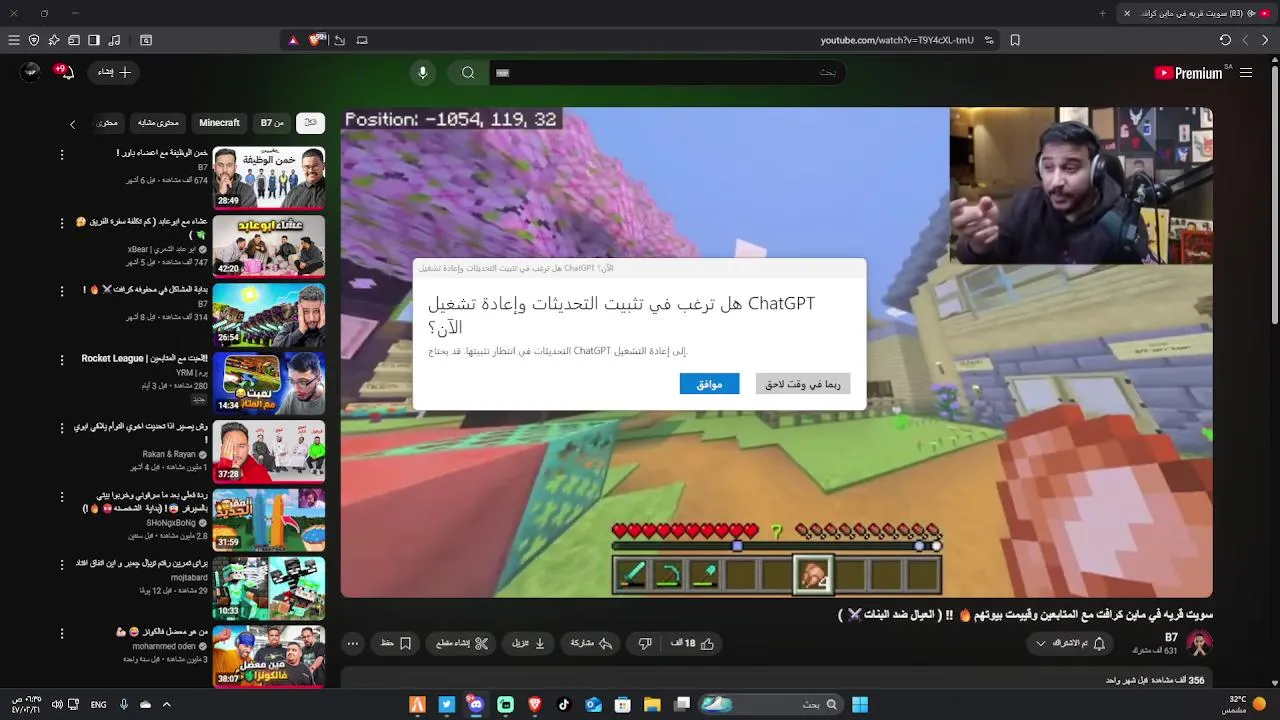The image size is (1280, 720).
Task: Open options for خمن الوظيفة video
Action: 62,155
